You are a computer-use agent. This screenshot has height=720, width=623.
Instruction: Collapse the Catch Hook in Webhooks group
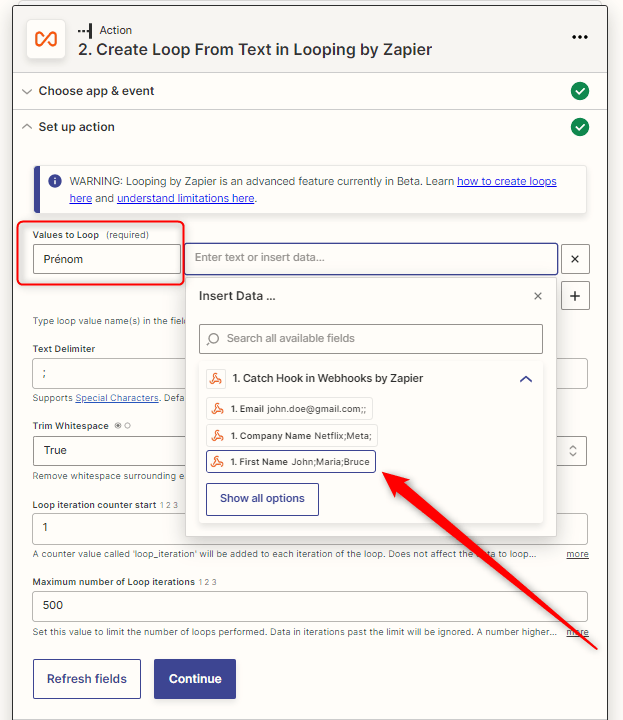tap(526, 379)
